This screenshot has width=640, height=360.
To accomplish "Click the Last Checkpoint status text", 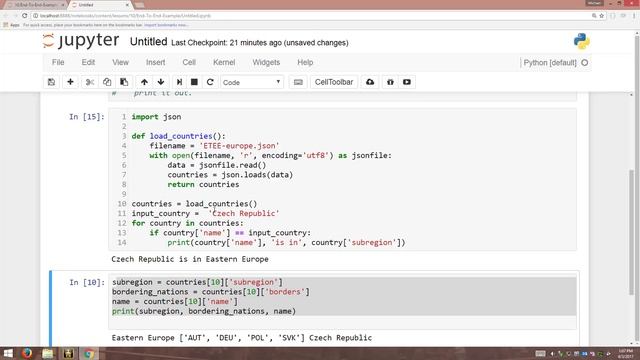I will 260,43.
